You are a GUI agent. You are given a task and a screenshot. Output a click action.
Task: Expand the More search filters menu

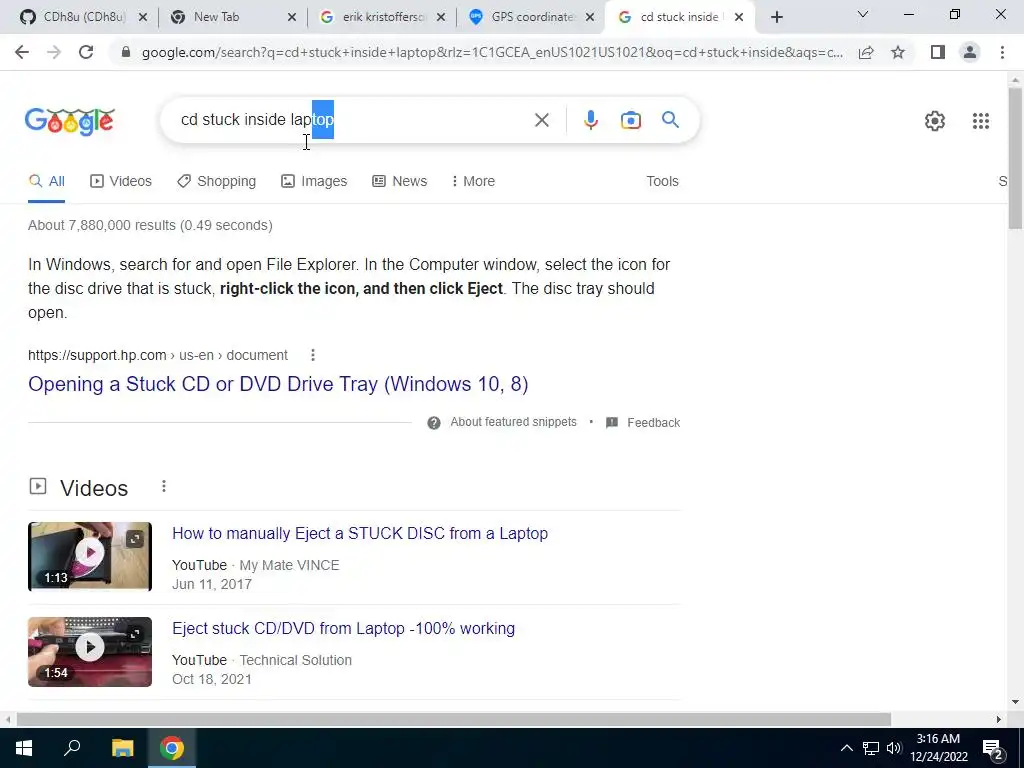pyautogui.click(x=473, y=182)
